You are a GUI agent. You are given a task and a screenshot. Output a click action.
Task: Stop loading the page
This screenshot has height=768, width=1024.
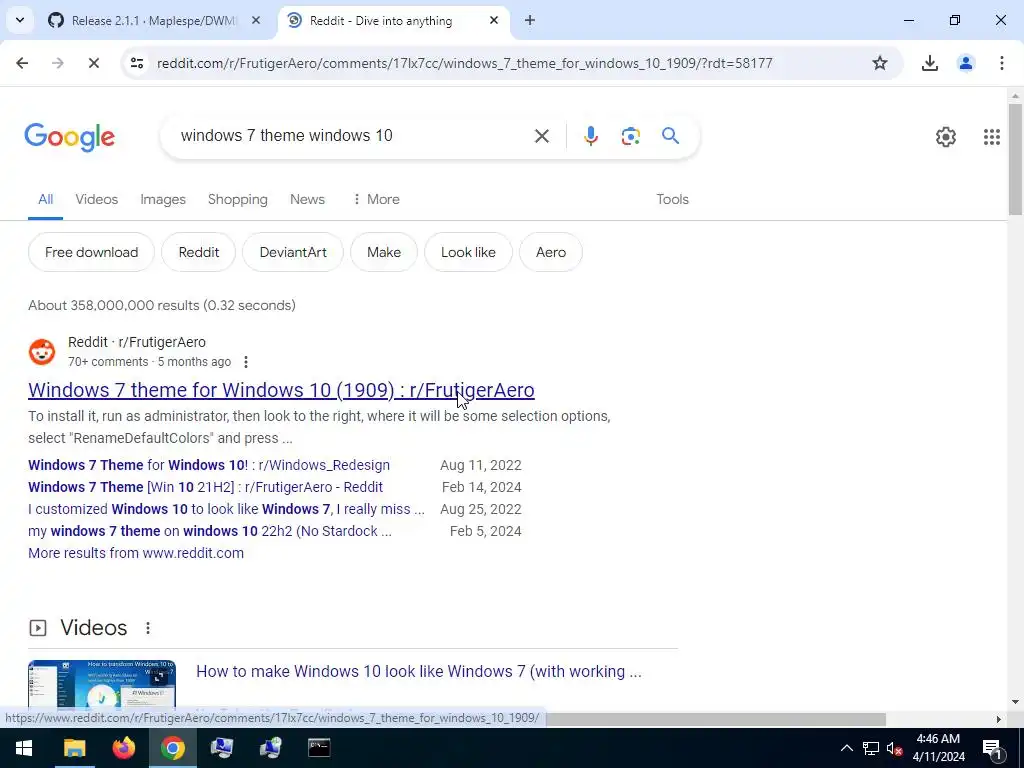click(93, 63)
